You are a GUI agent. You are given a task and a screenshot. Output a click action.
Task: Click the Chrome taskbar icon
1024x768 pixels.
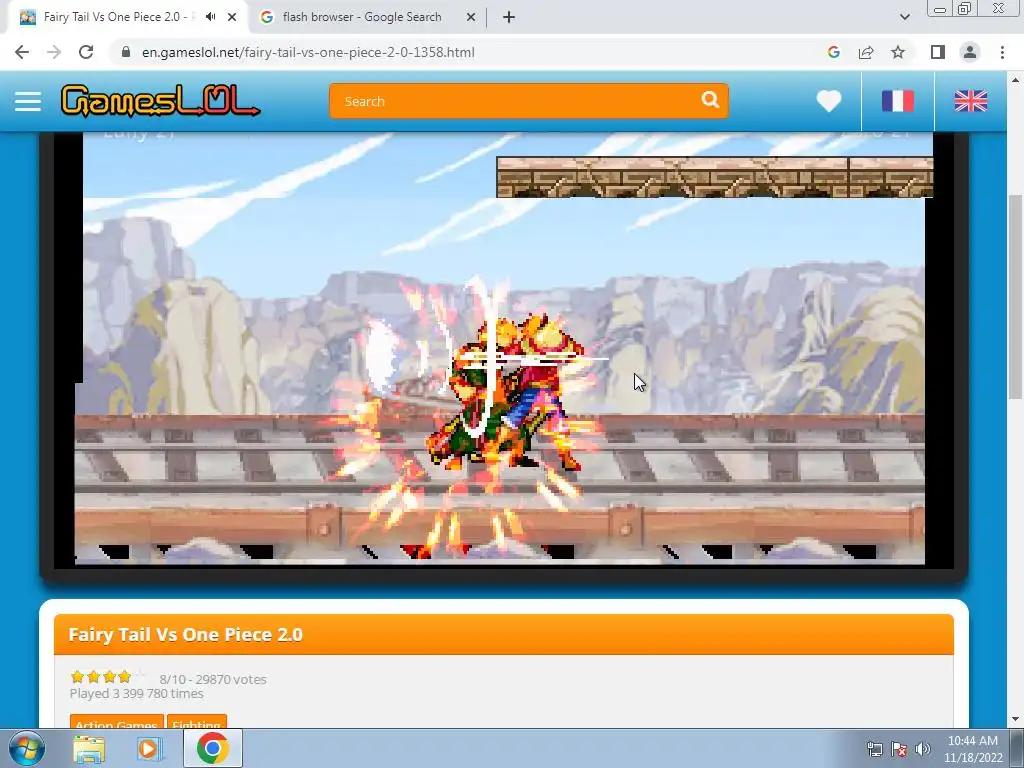coord(213,748)
